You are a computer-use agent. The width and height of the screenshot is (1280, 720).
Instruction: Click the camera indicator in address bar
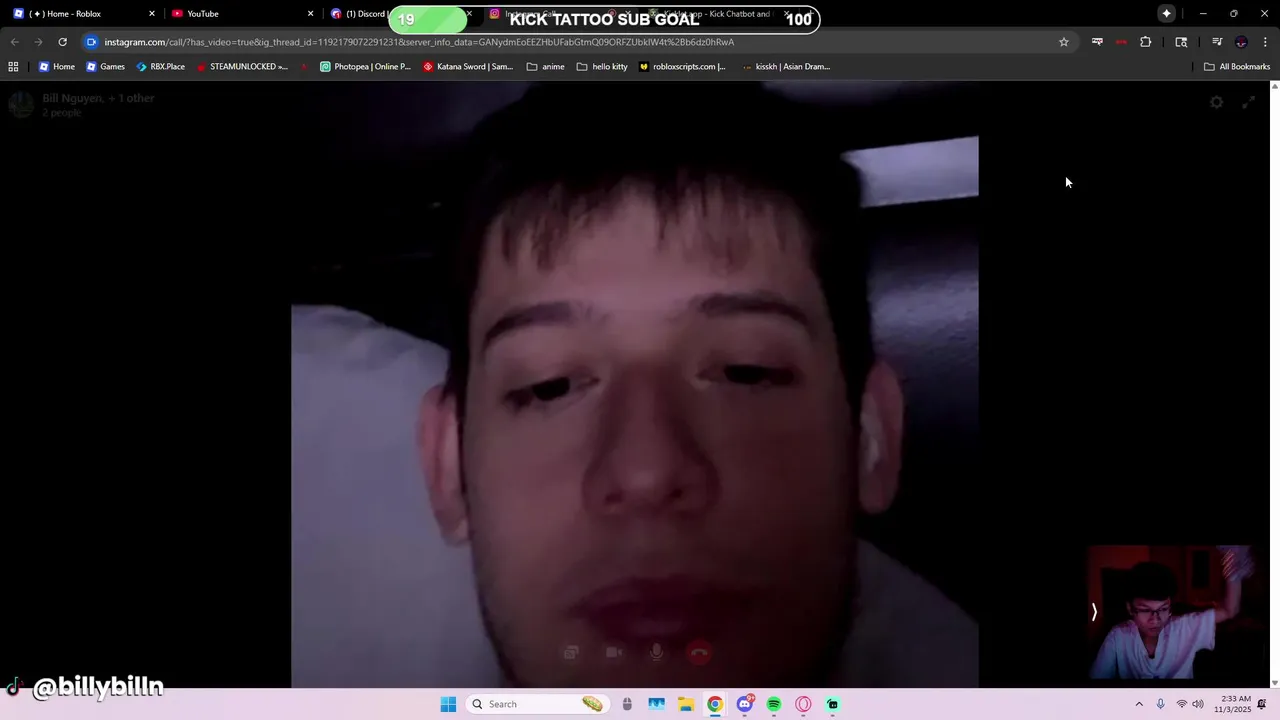pos(91,42)
